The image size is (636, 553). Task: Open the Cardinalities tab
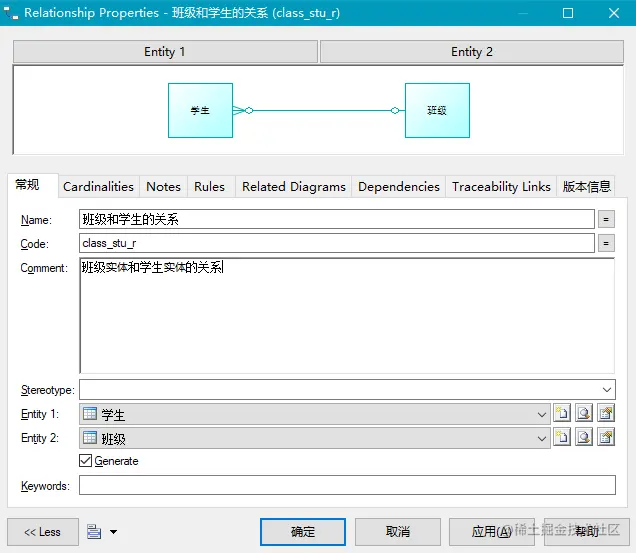tap(99, 187)
